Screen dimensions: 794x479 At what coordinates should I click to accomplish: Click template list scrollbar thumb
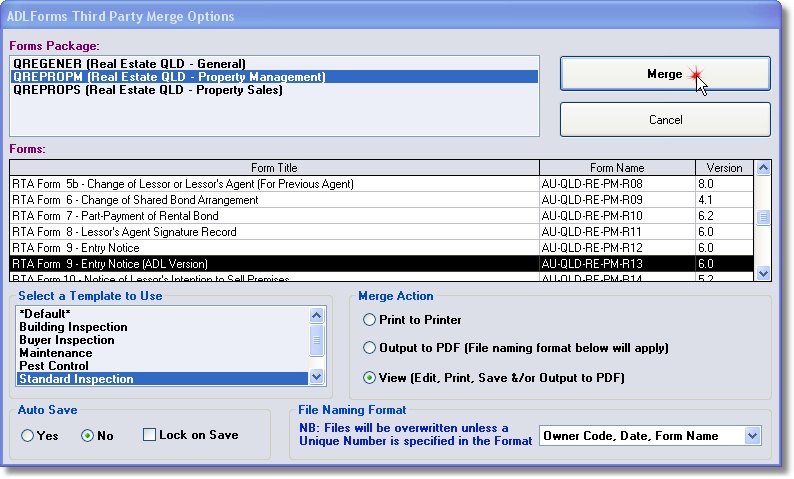pyautogui.click(x=316, y=340)
